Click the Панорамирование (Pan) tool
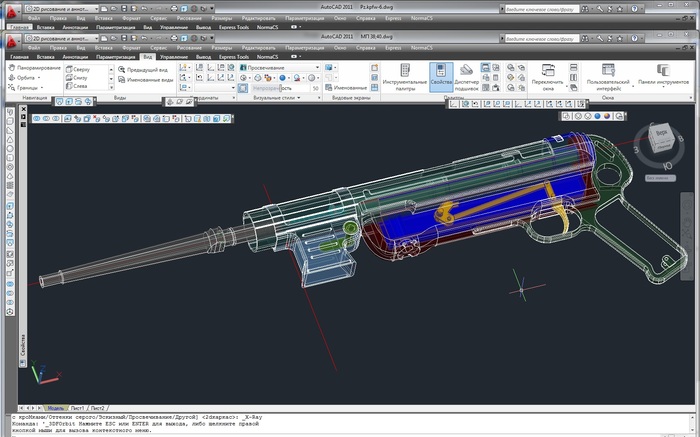Screen dimensions: 700x437 (x=35, y=68)
